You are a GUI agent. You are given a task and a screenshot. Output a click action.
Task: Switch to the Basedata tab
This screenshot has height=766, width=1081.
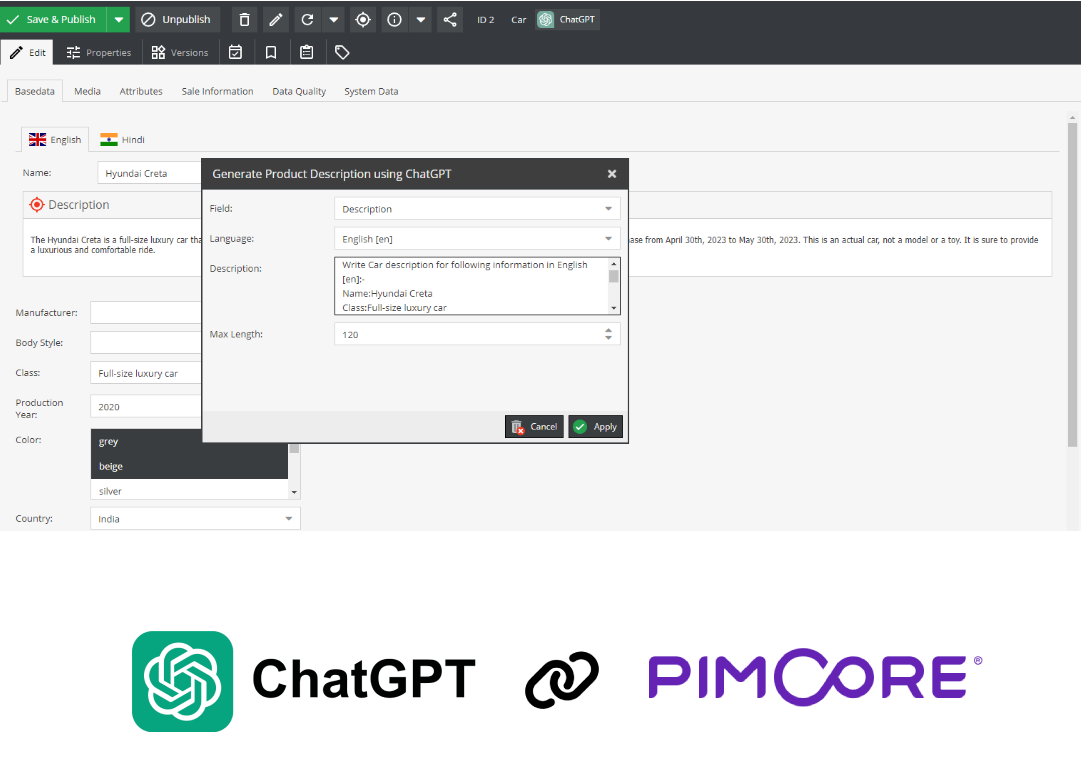pos(34,91)
